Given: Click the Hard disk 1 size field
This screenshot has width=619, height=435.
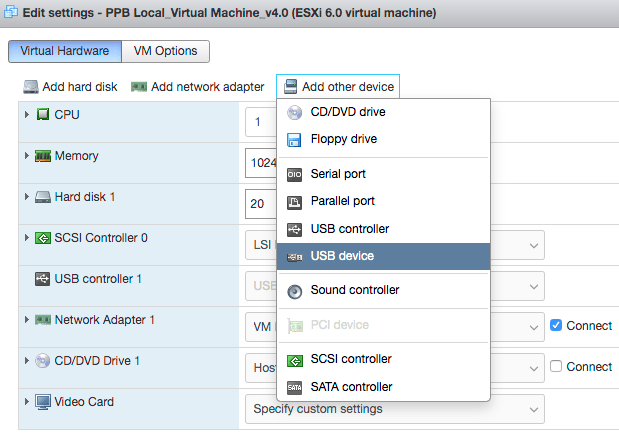Looking at the screenshot, I should (260, 204).
